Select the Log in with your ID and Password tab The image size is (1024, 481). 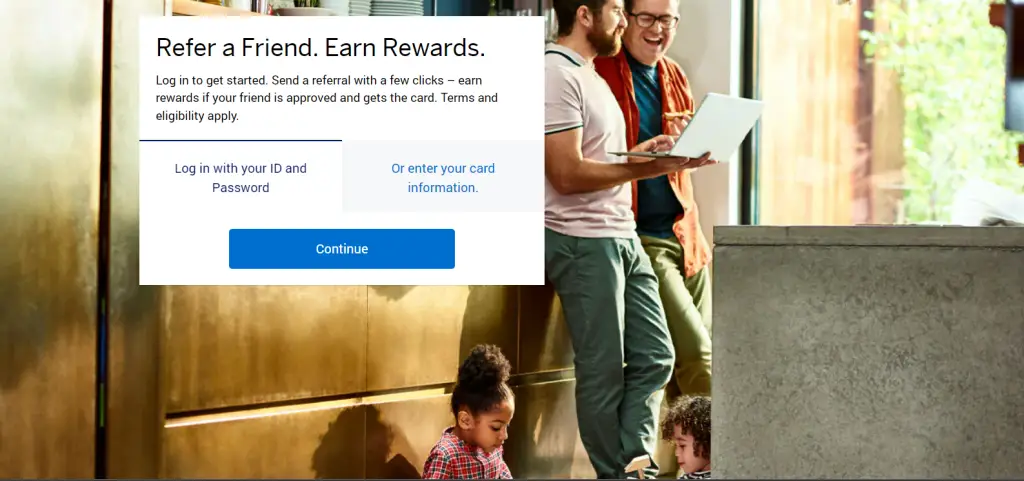pyautogui.click(x=240, y=177)
